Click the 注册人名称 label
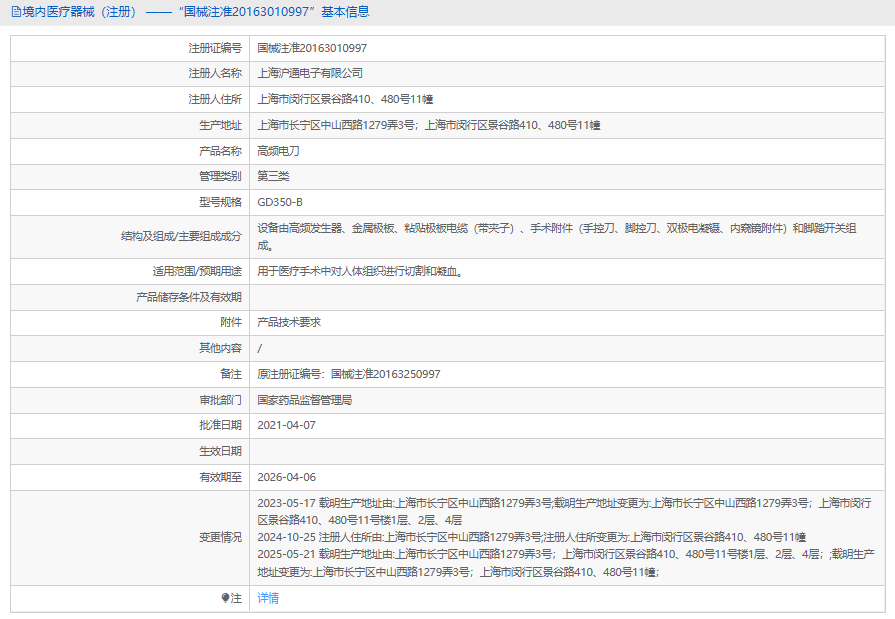Viewport: 895px width, 619px height. click(x=215, y=73)
